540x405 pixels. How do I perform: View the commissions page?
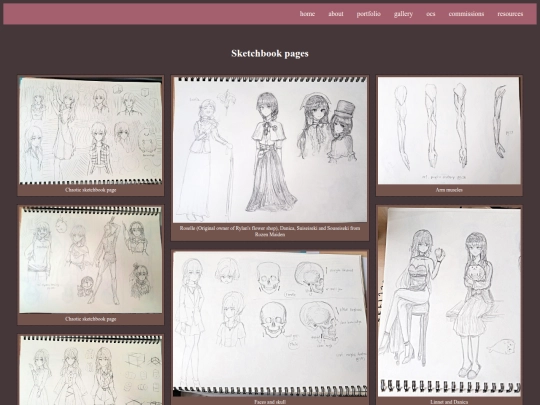[466, 14]
